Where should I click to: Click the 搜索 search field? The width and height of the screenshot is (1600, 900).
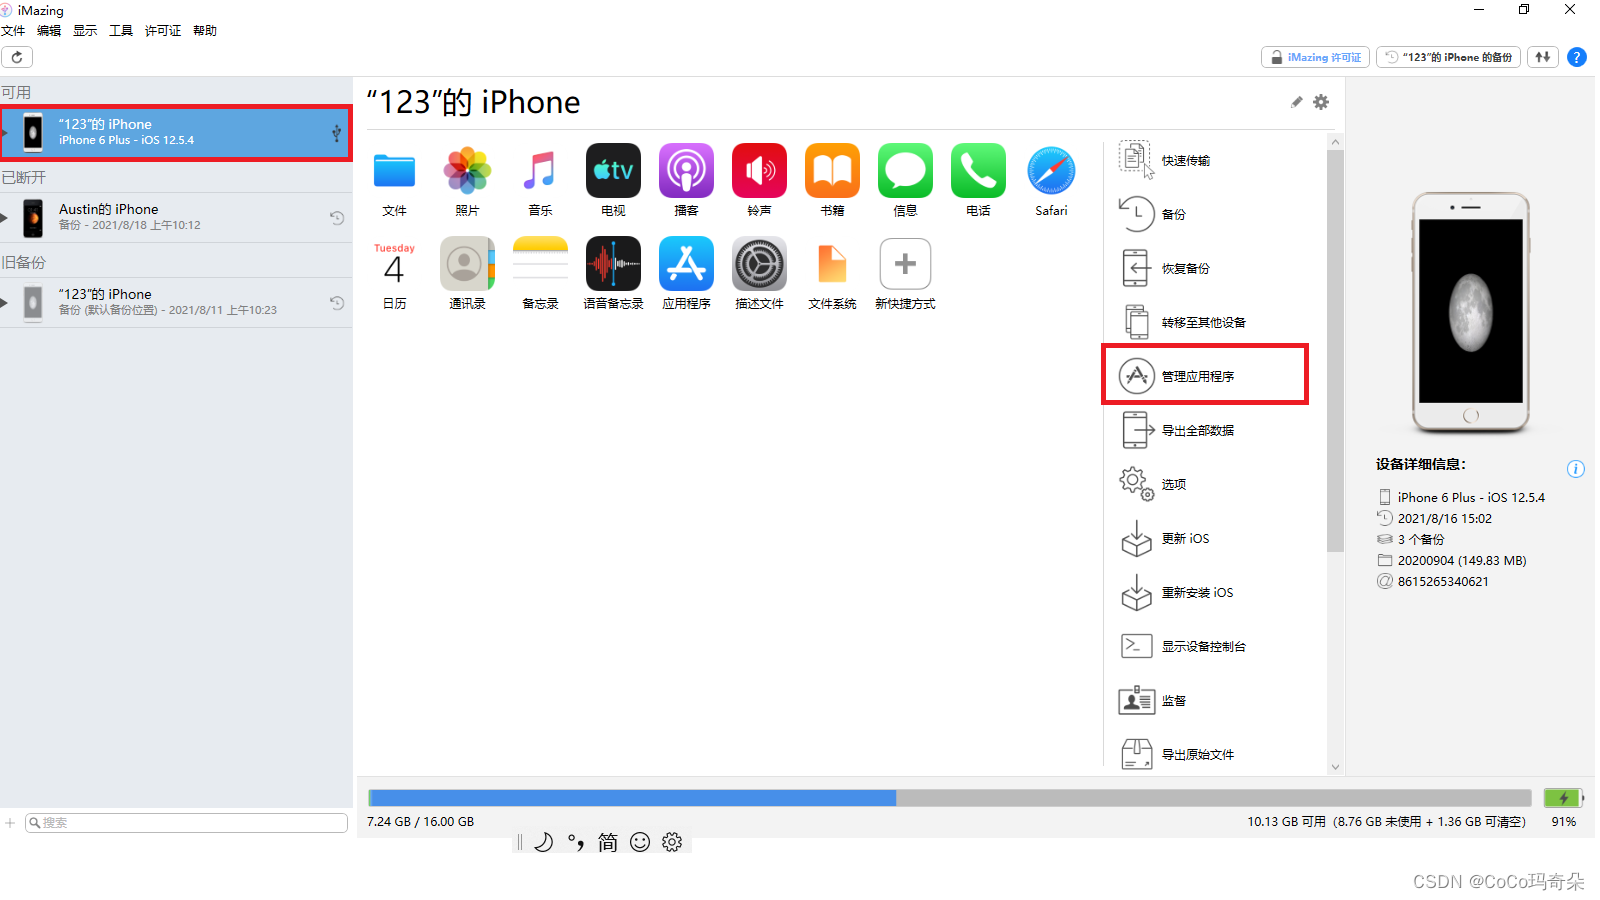tap(186, 822)
